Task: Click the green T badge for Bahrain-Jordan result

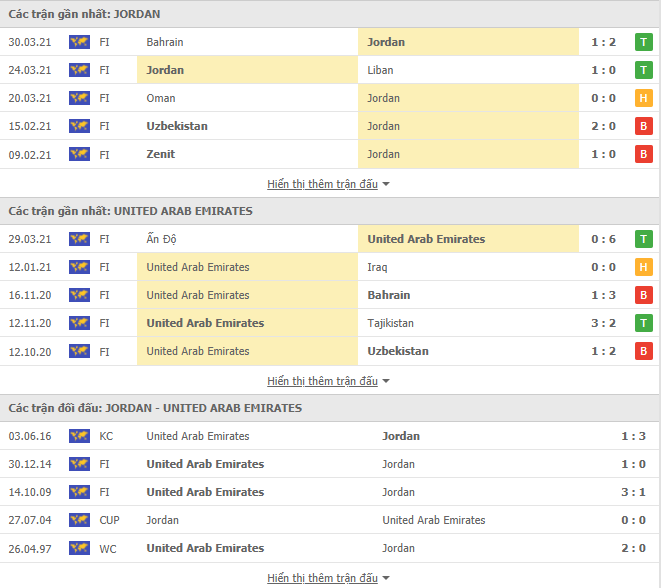Action: point(644,42)
